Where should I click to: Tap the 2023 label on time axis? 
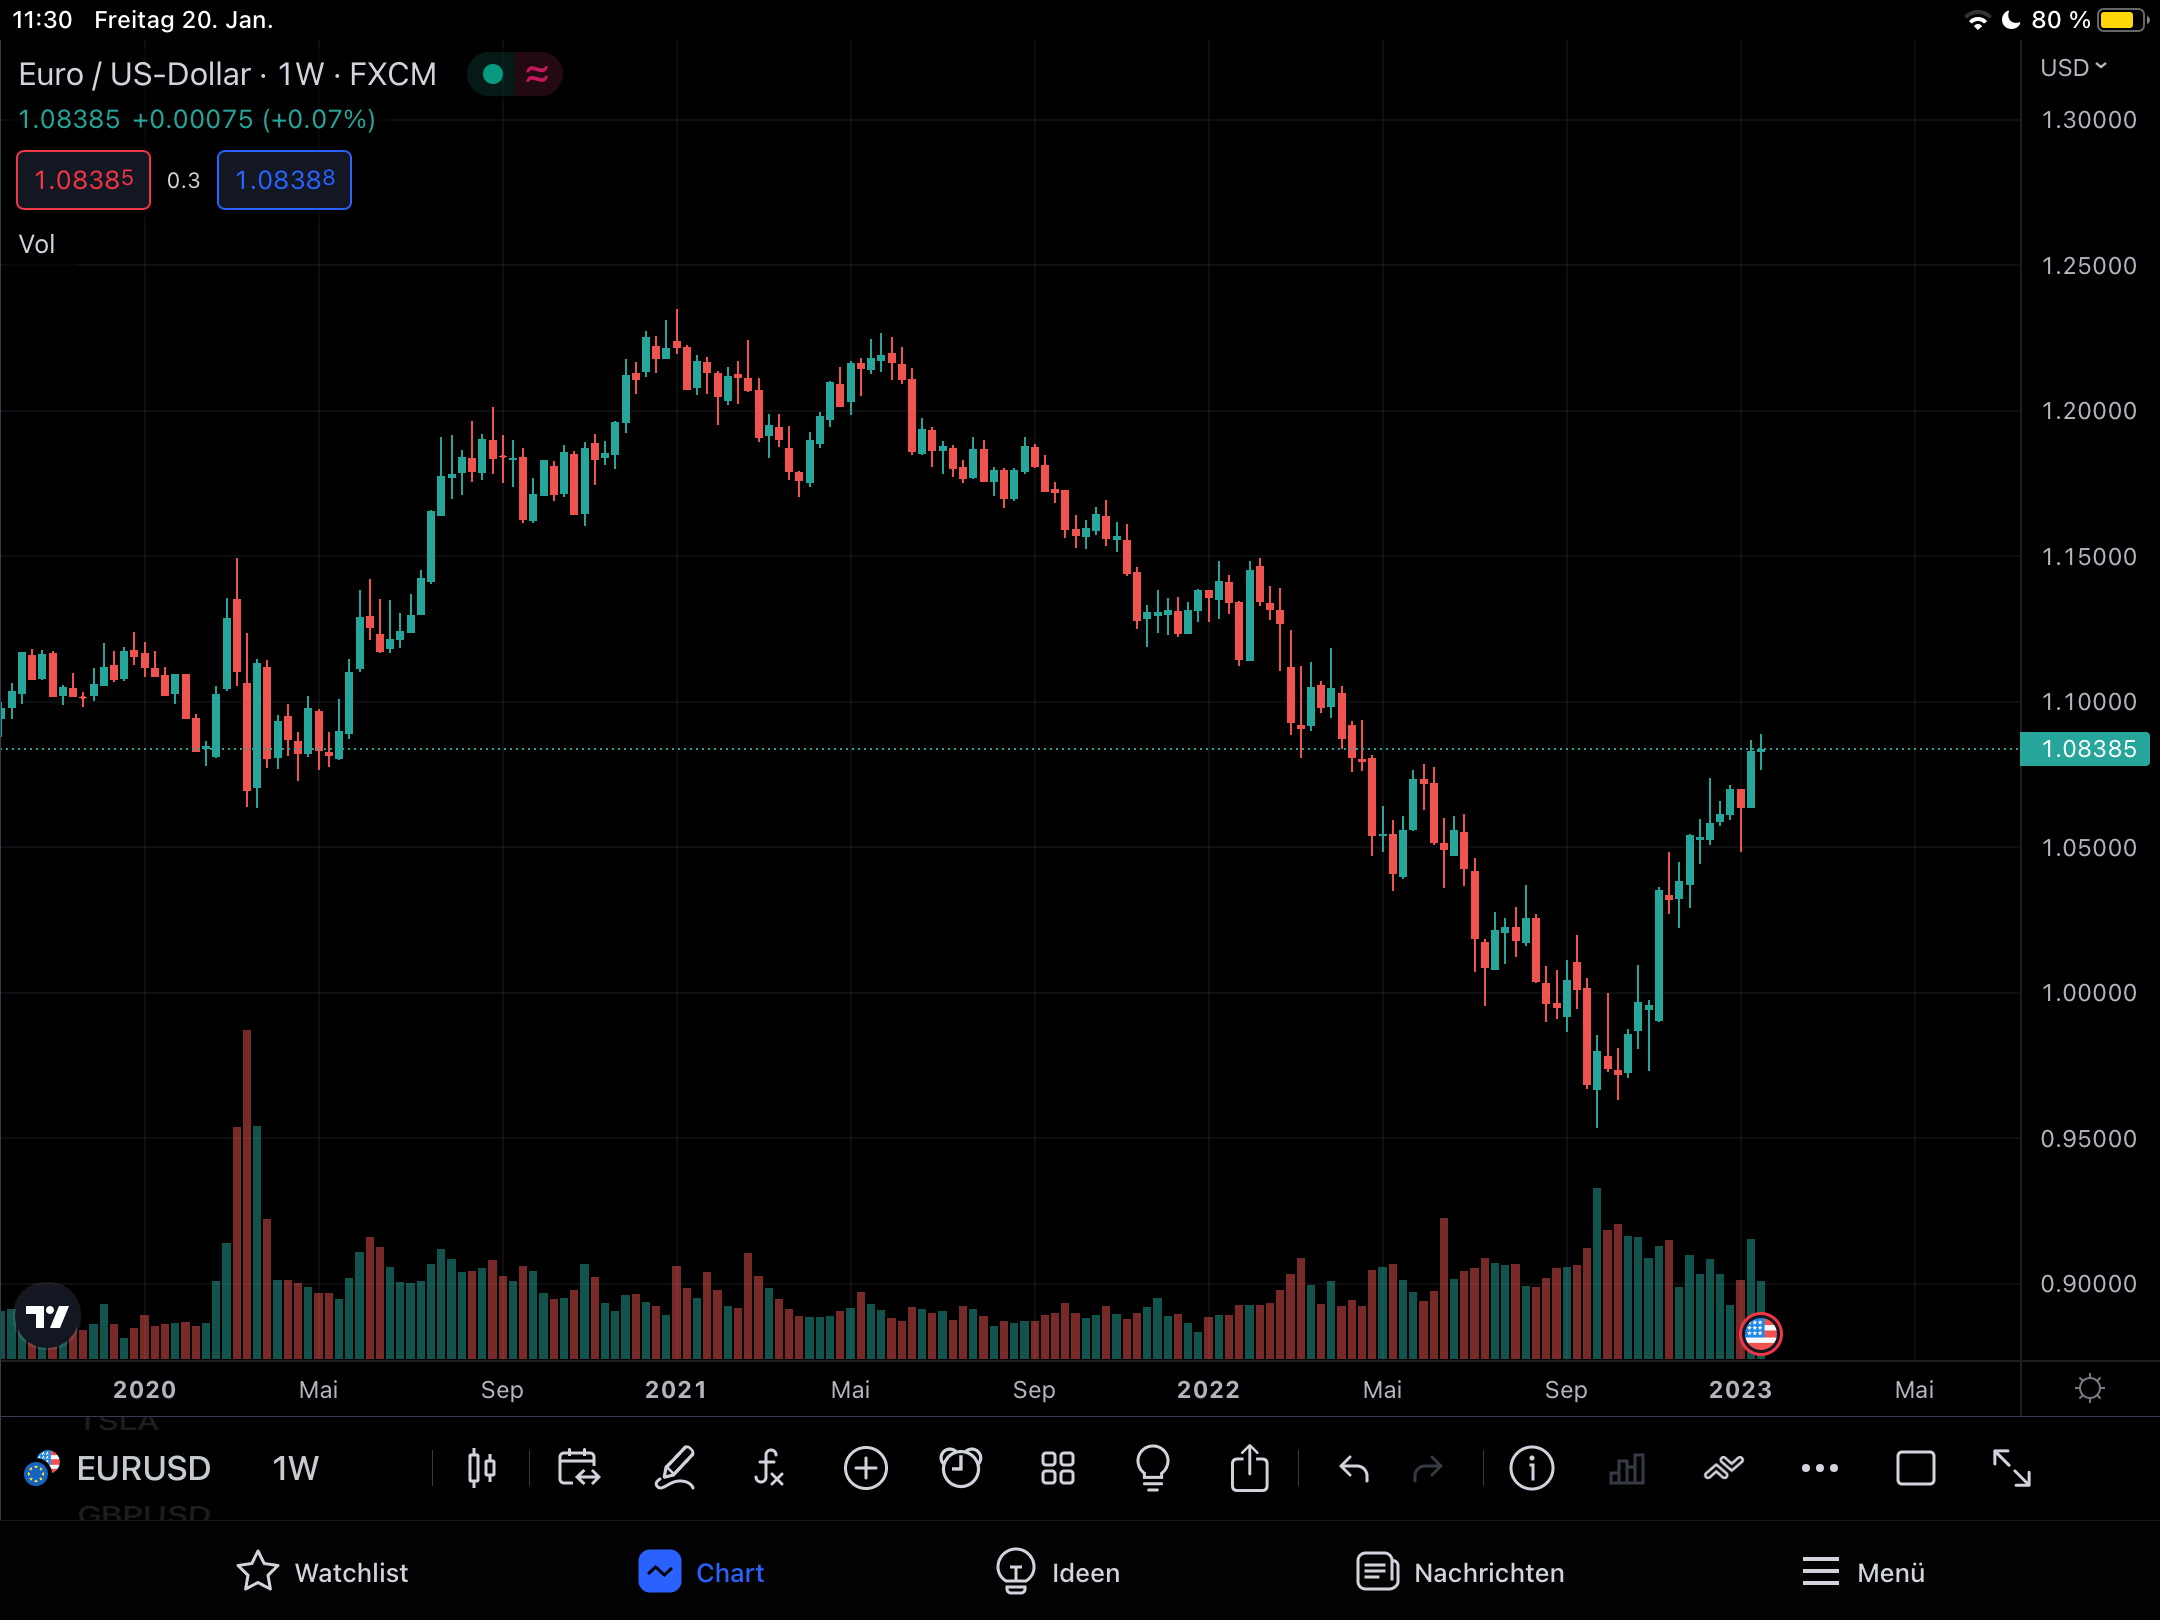tap(1740, 1389)
